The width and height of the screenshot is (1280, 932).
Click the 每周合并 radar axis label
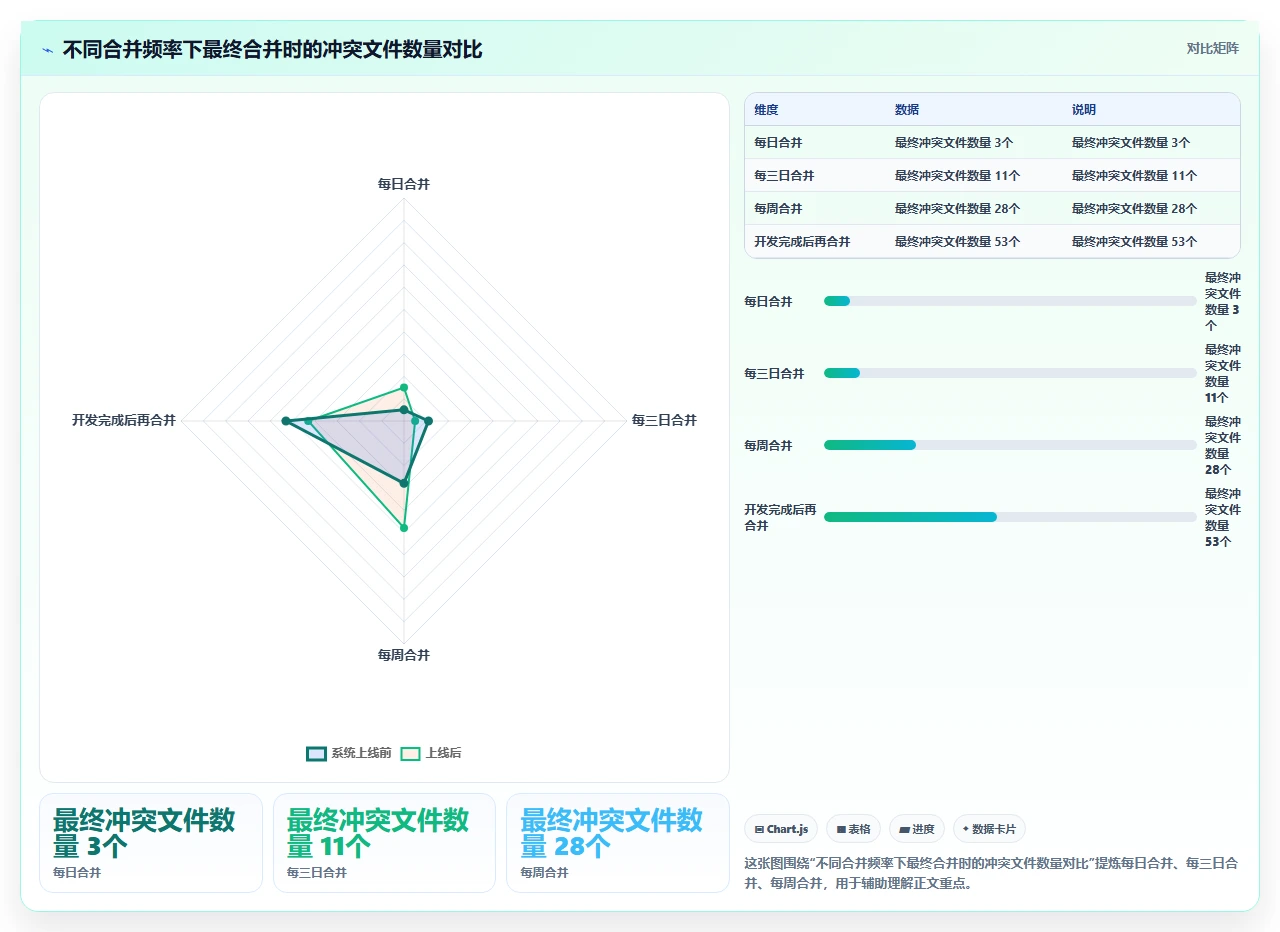(x=404, y=655)
